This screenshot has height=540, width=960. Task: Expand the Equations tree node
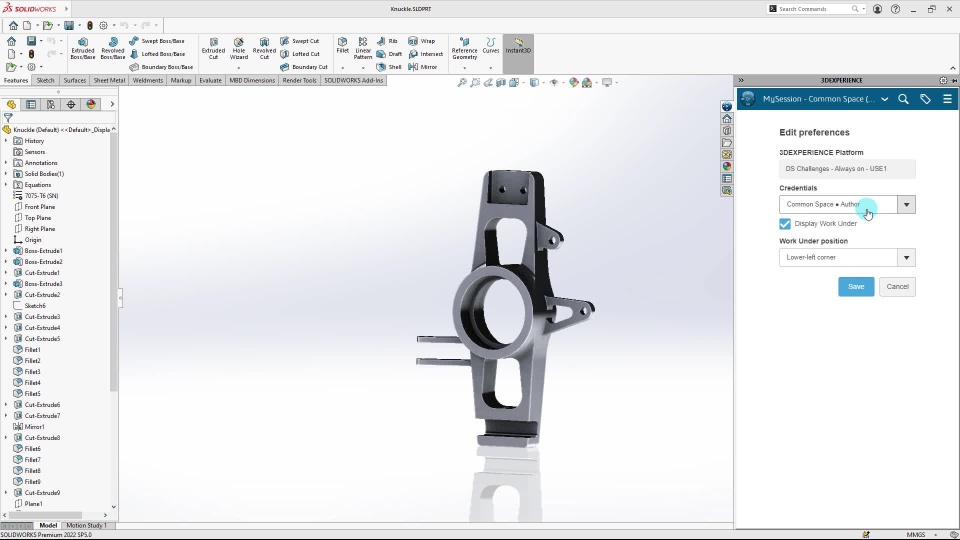(x=6, y=185)
